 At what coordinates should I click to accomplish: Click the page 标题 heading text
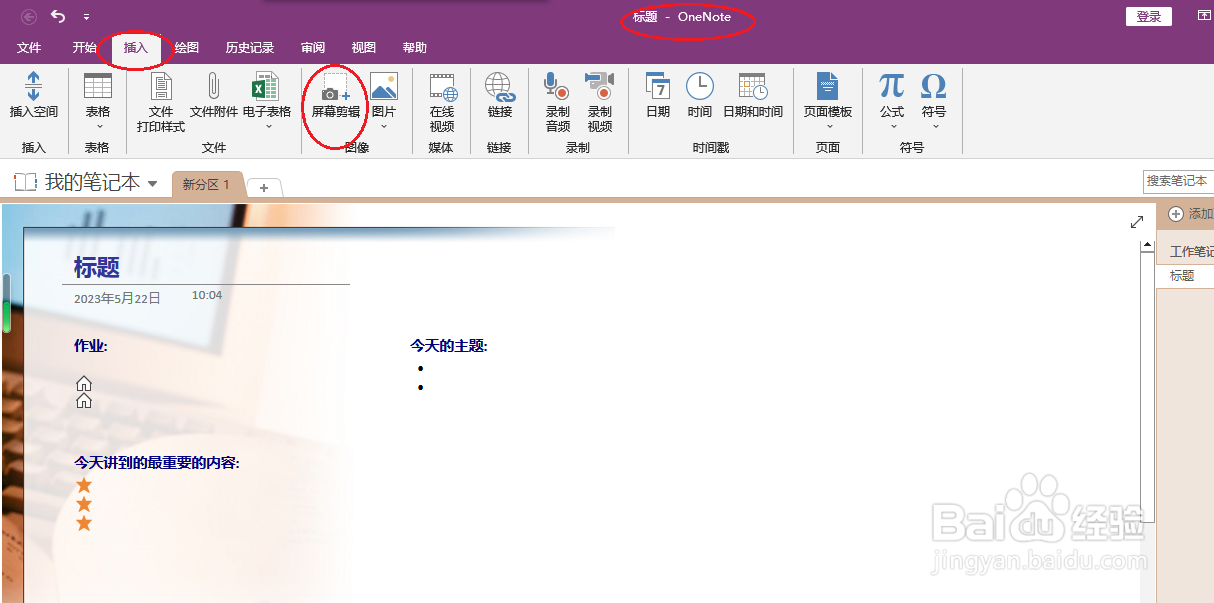click(x=97, y=267)
